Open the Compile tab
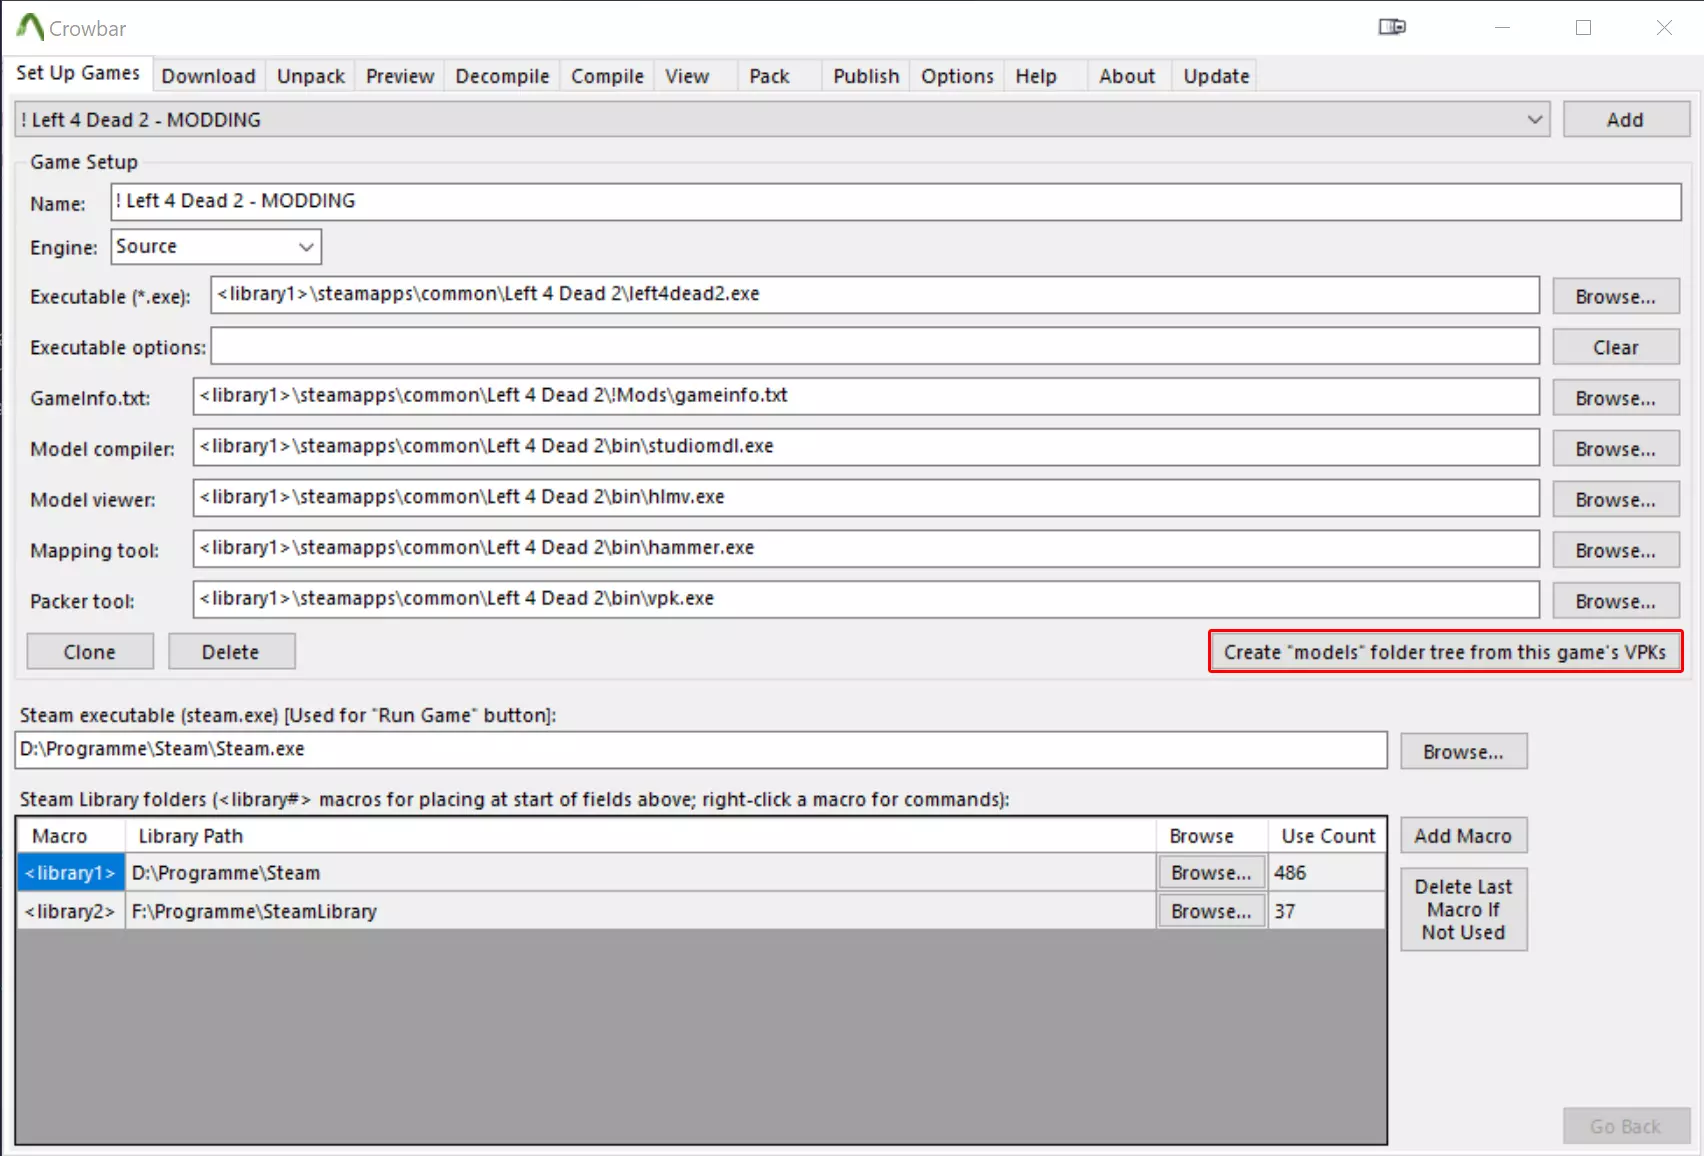The width and height of the screenshot is (1704, 1156). pos(607,76)
